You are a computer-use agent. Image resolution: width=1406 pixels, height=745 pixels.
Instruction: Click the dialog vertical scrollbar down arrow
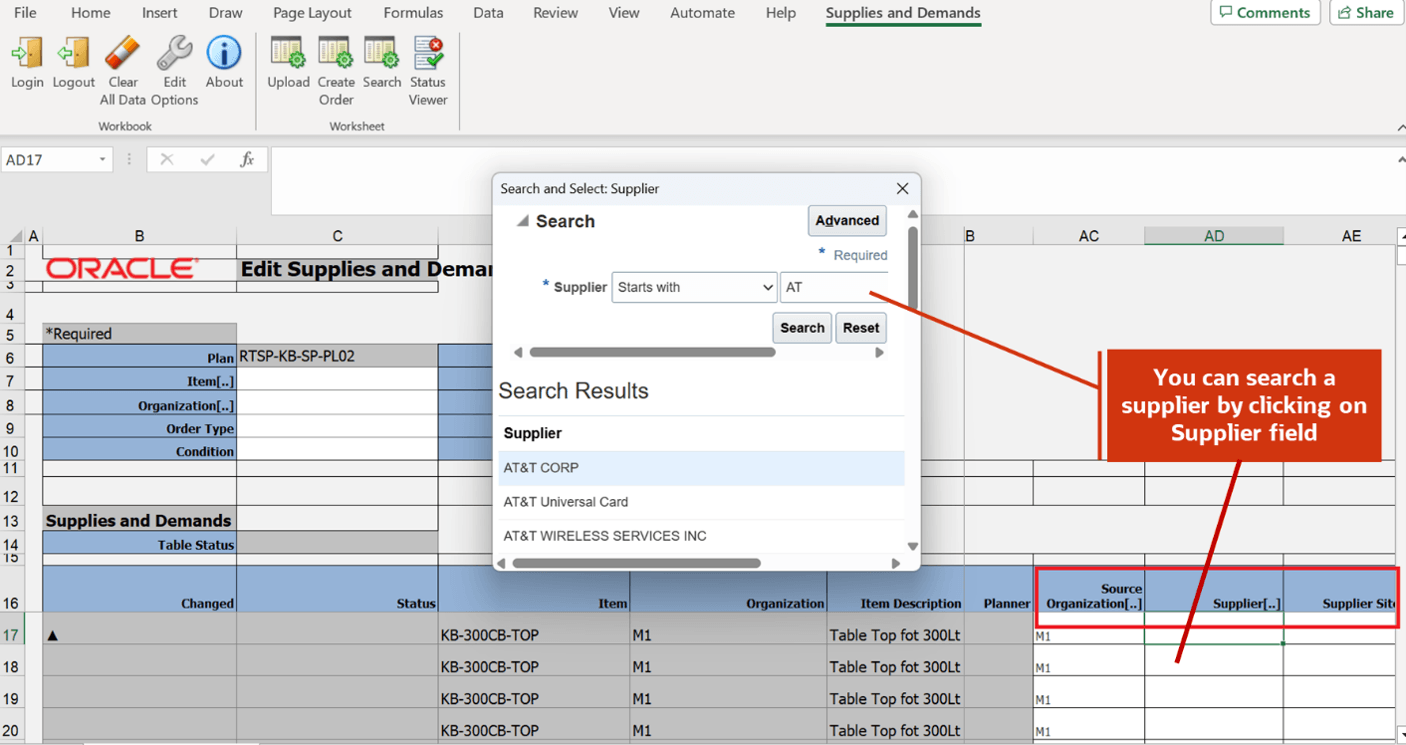(x=912, y=546)
